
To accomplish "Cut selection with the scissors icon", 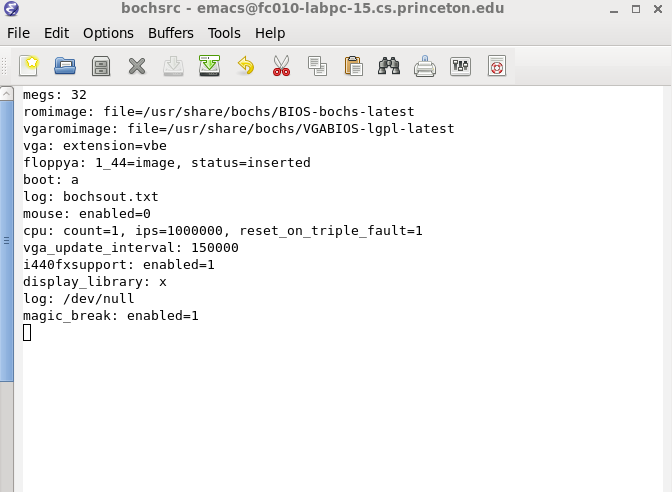I will [x=281, y=66].
